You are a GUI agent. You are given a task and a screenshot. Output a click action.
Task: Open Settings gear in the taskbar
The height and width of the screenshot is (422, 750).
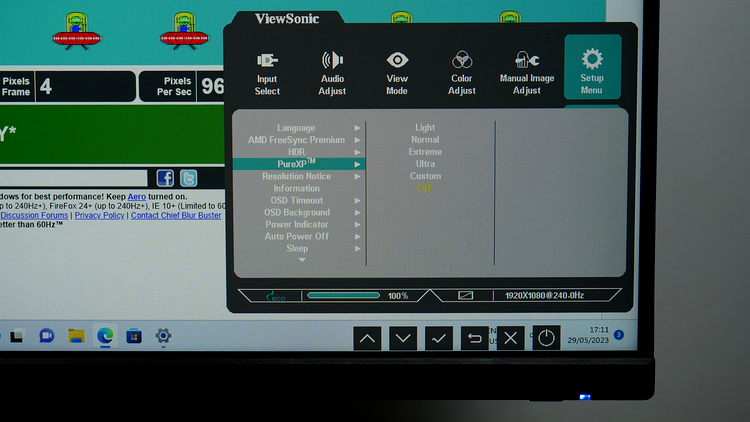click(x=163, y=336)
